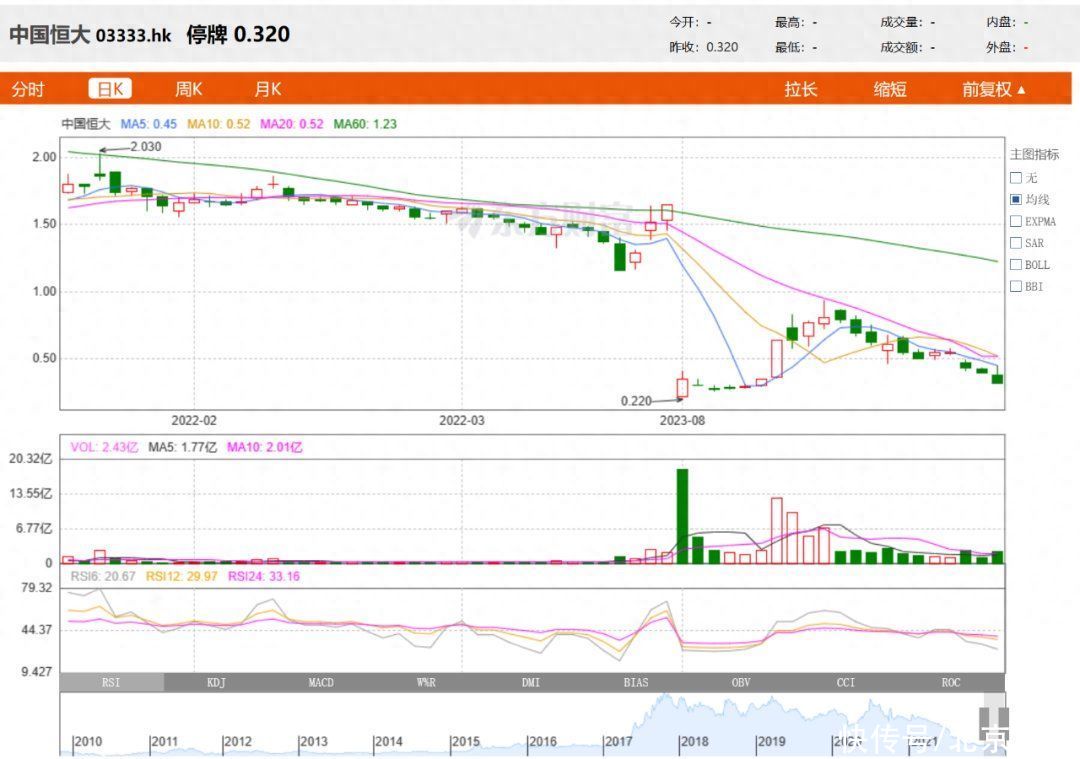The width and height of the screenshot is (1080, 759).
Task: Click the 2.030 high price annotation
Action: 146,147
